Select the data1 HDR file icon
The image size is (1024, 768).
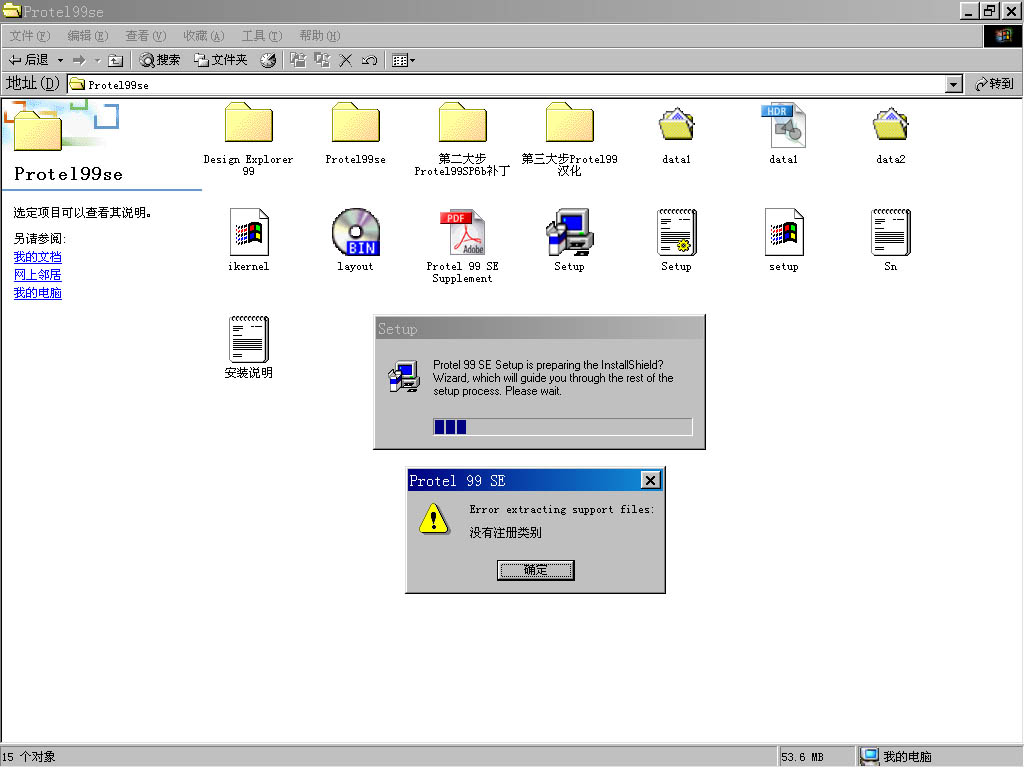point(784,125)
